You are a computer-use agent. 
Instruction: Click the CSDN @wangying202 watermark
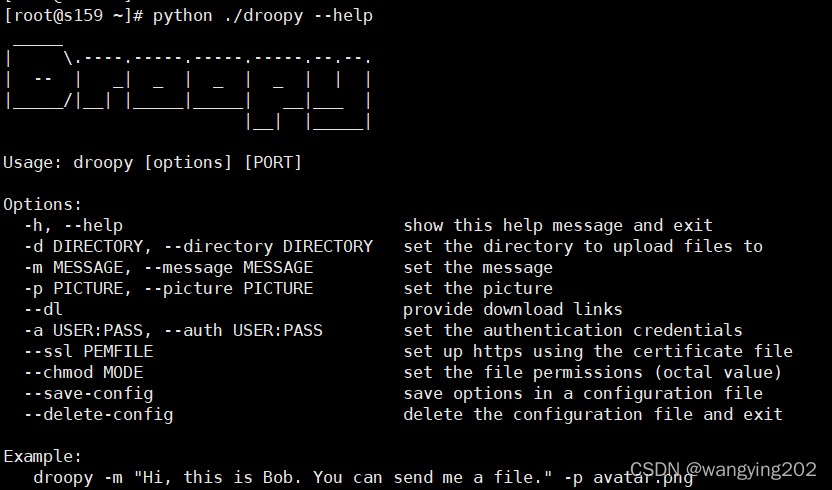(x=723, y=469)
